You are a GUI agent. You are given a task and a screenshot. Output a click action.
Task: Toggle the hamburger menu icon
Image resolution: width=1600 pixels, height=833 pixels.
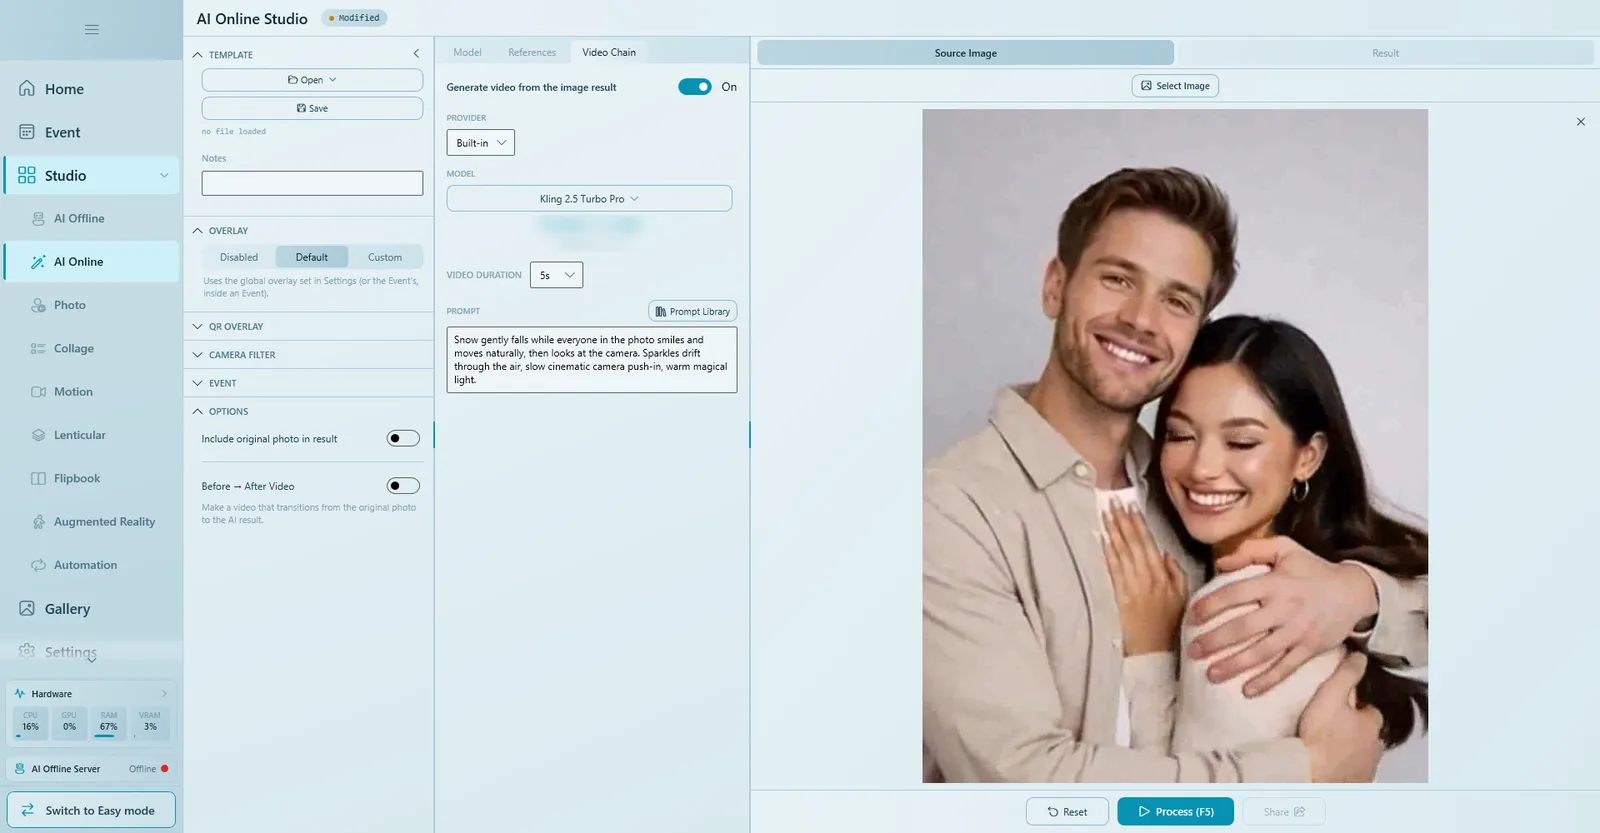coord(91,30)
